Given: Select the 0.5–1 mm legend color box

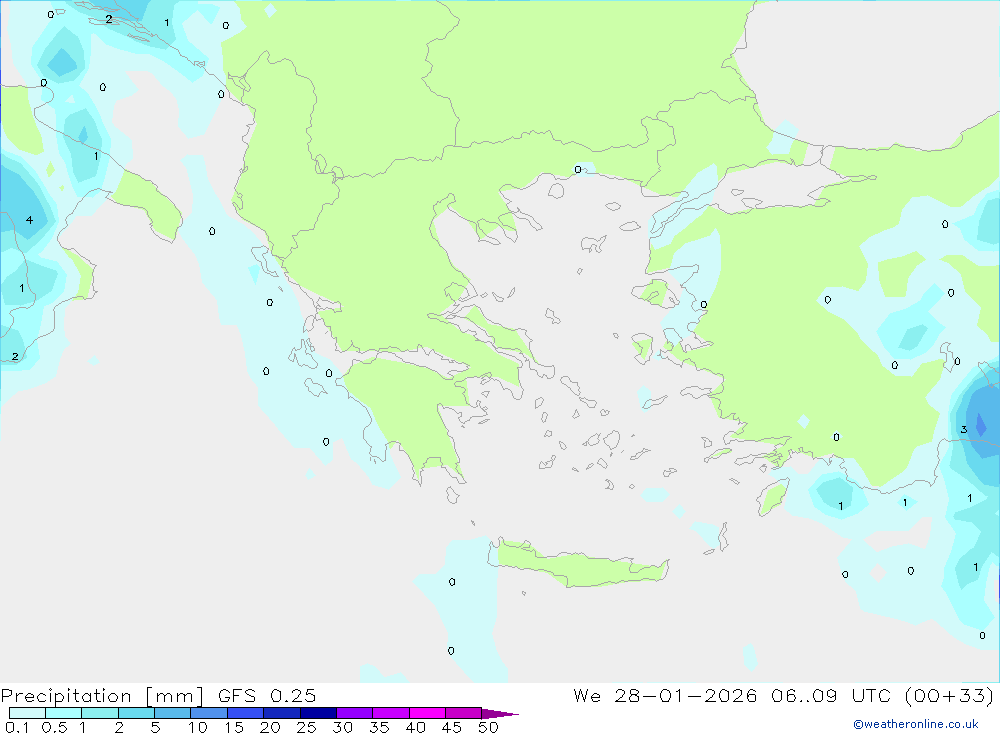Looking at the screenshot, I should click(64, 713).
